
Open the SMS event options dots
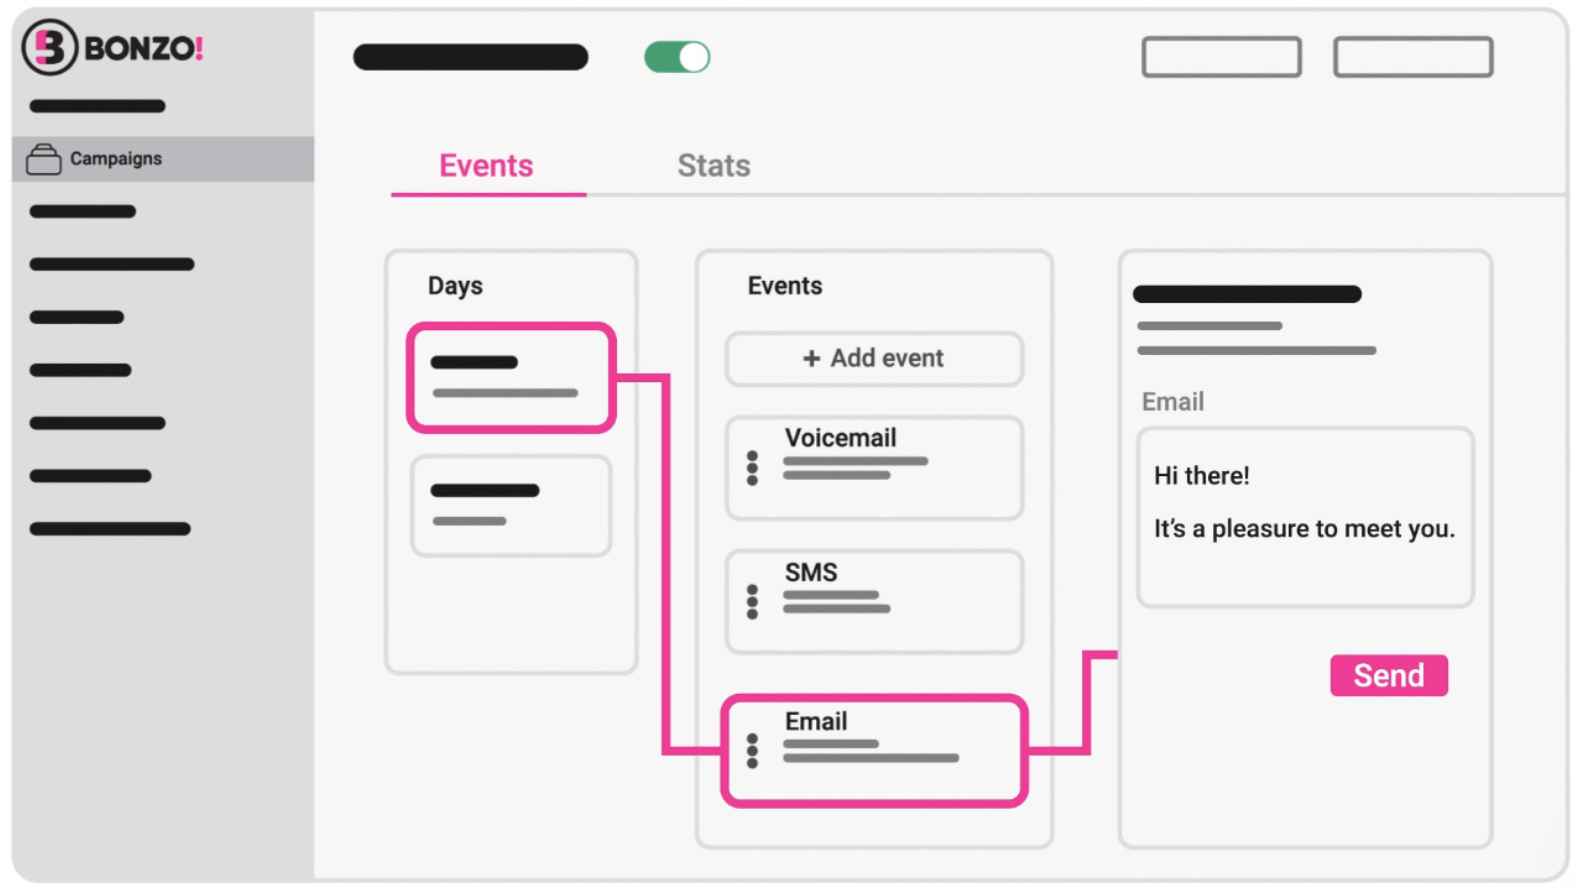(x=752, y=602)
